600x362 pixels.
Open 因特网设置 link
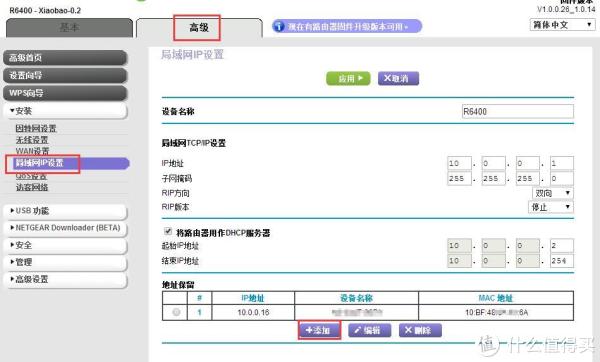(36, 128)
